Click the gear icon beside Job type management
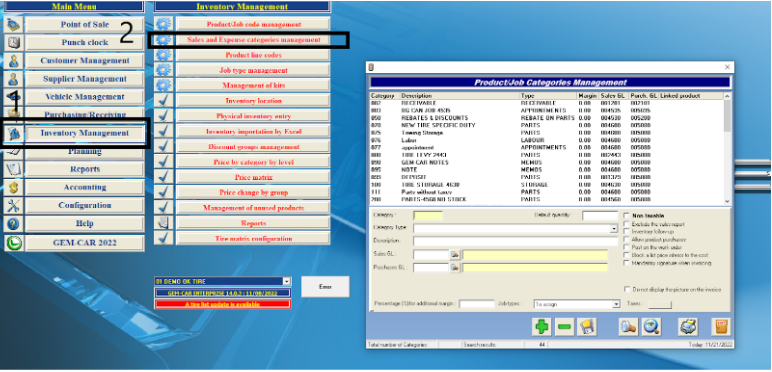Screen dimensions: 772x372 point(163,70)
